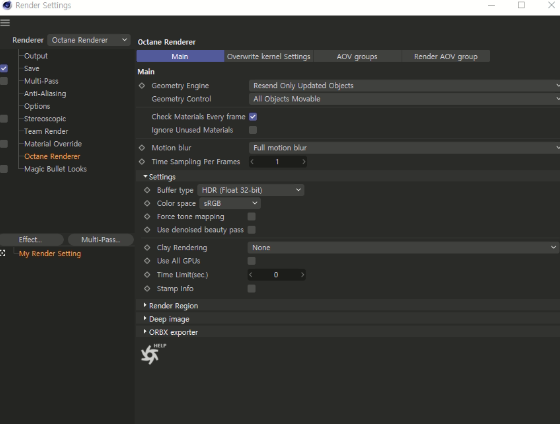Click the Cinema 4D app icon in title bar
This screenshot has height=424, width=560.
(x=7, y=5)
